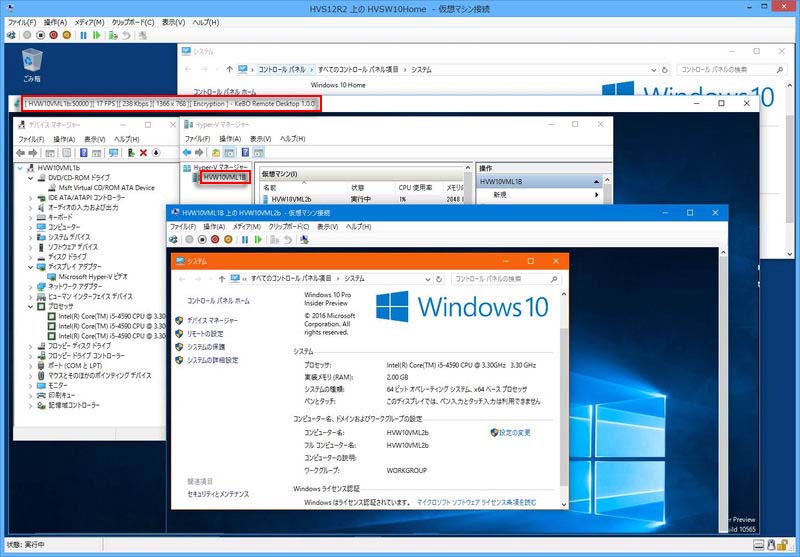Open address dropdown in orange システム window
Viewport: 800px width, 557px height.
428,279
